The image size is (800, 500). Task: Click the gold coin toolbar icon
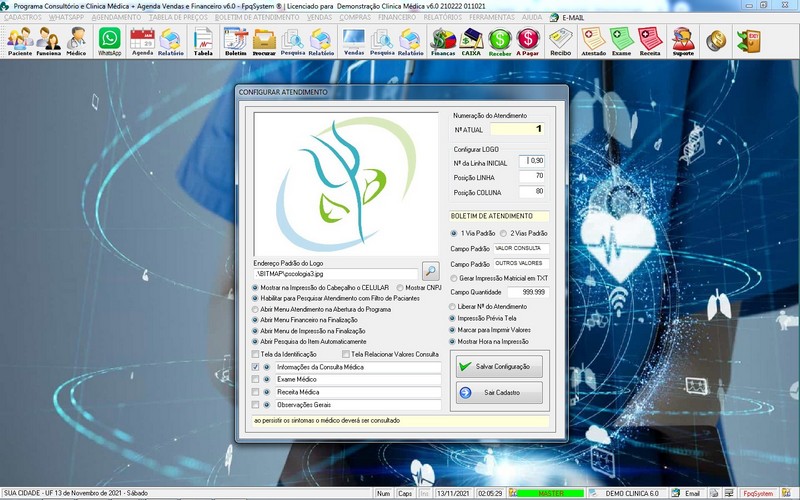716,40
